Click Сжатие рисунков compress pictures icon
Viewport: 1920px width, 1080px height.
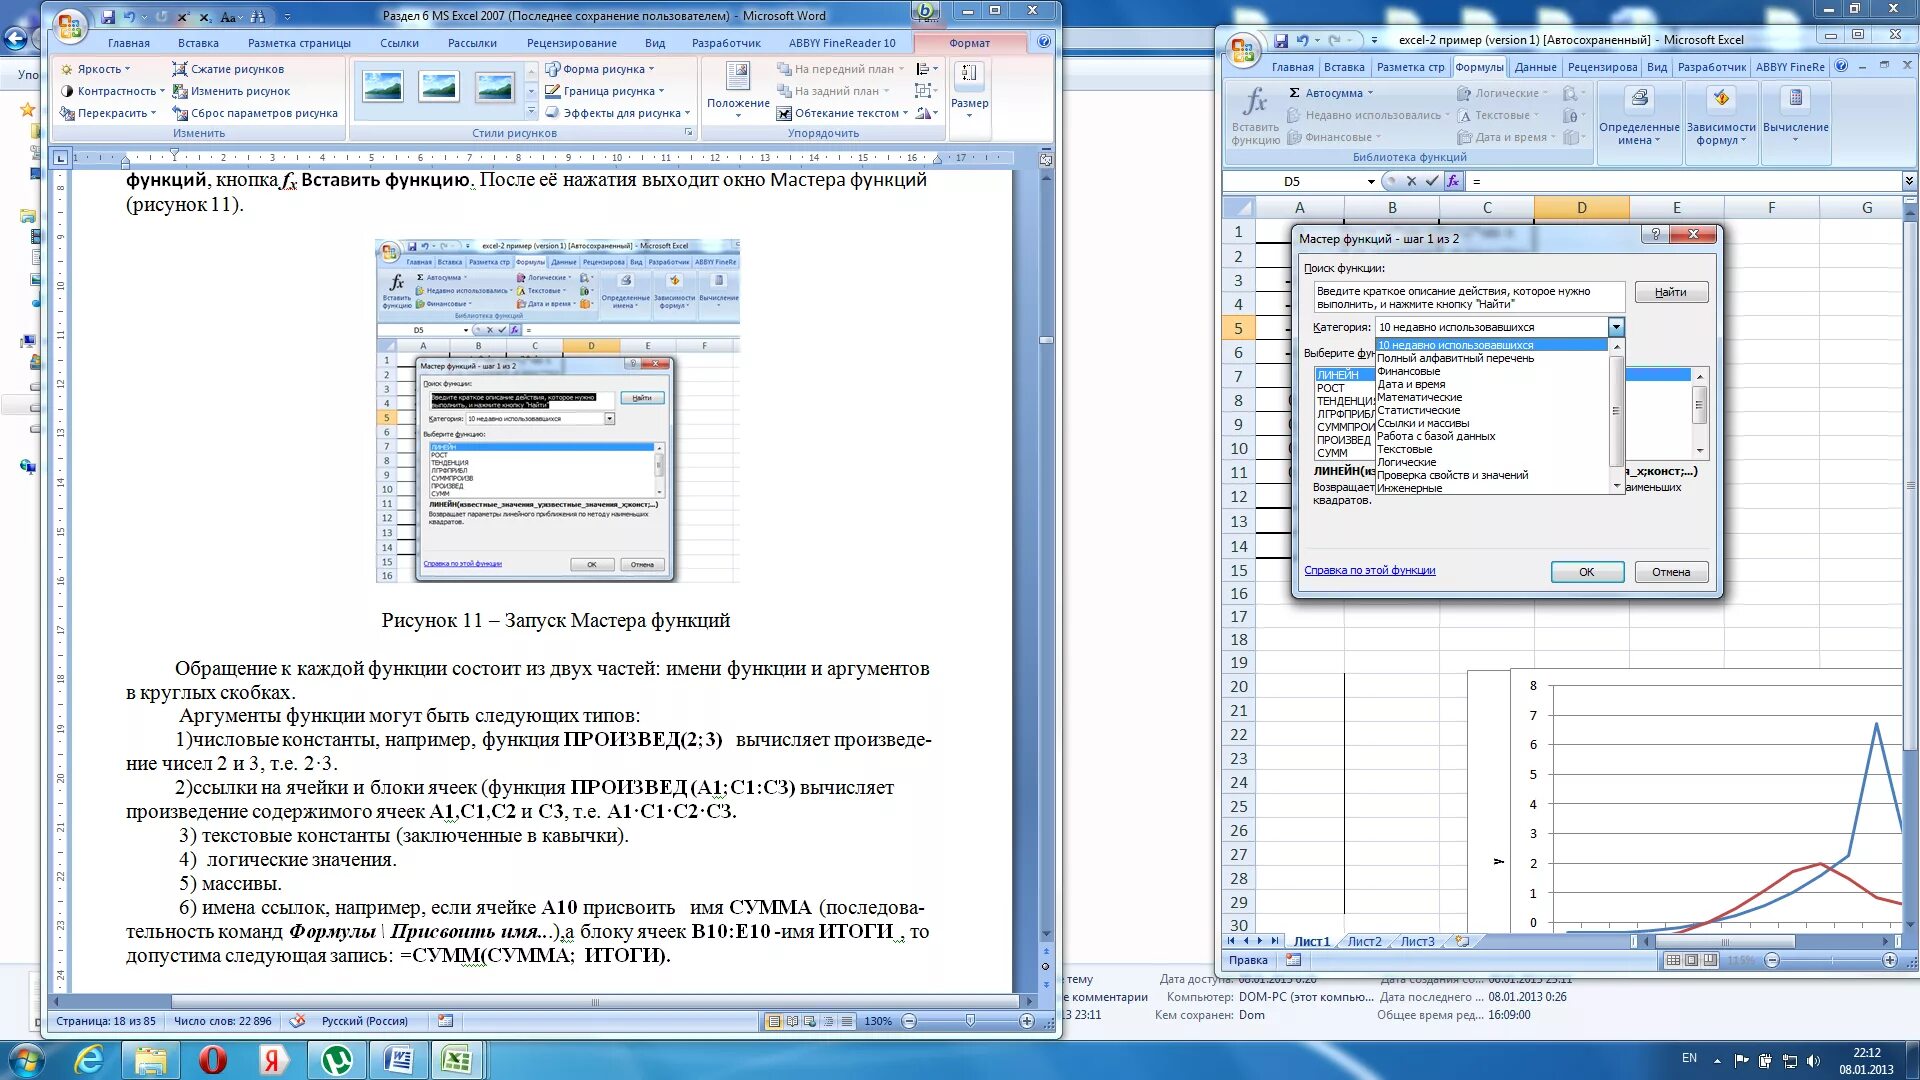point(180,69)
